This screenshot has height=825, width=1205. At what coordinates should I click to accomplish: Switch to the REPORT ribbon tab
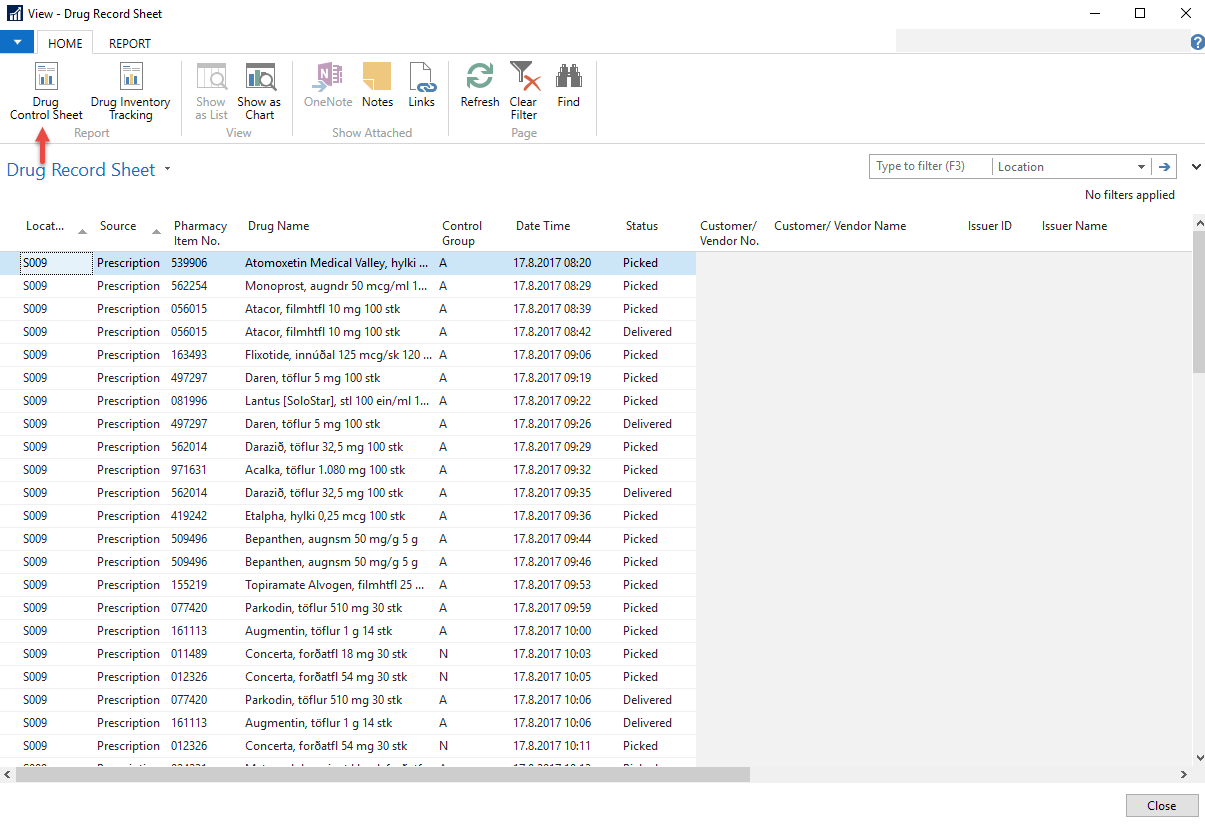(130, 43)
